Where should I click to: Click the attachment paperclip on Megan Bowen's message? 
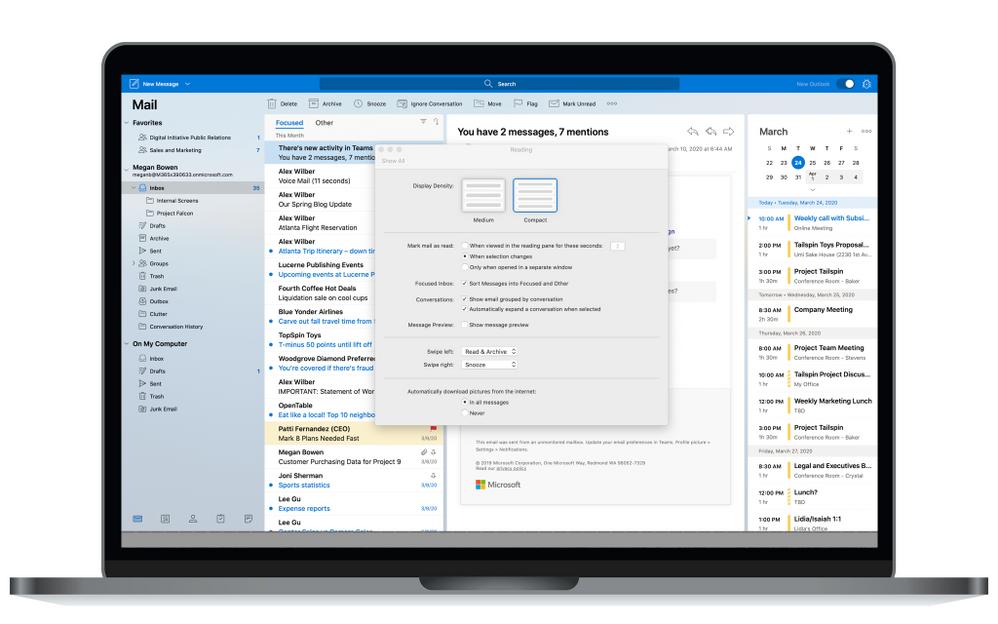click(424, 452)
